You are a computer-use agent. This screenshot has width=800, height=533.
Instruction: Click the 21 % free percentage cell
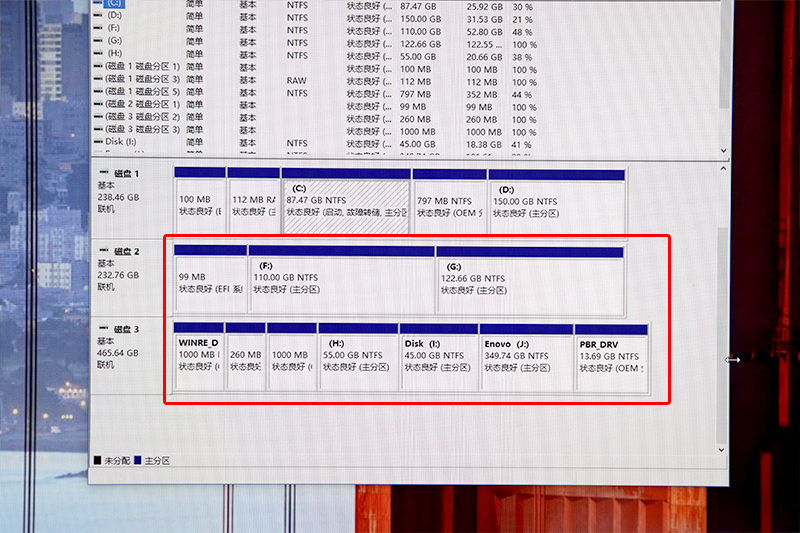click(x=522, y=19)
